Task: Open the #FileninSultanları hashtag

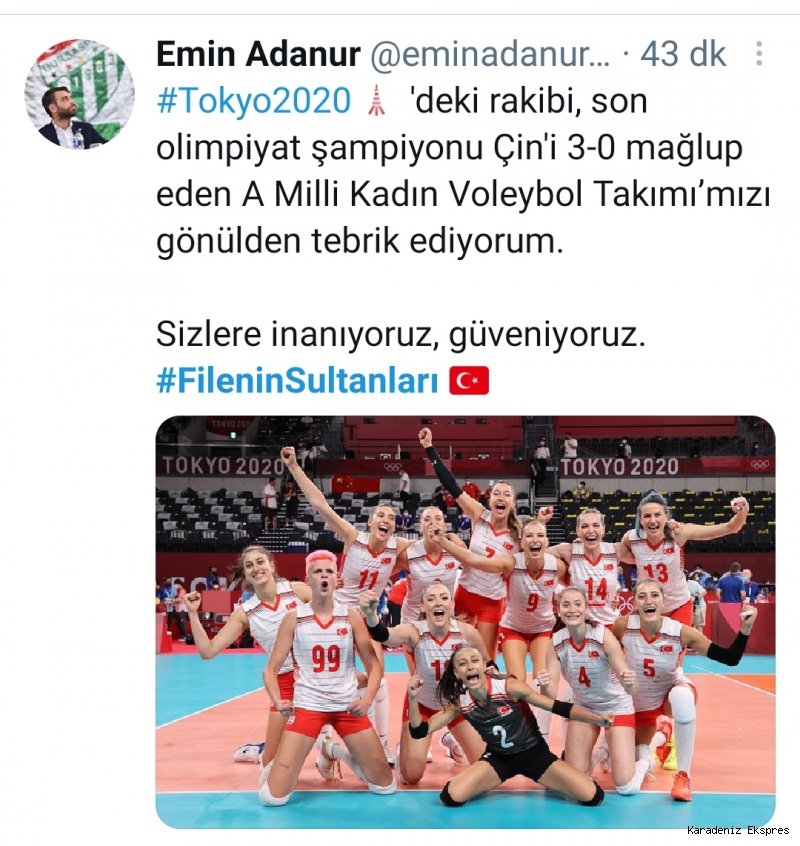Action: coord(297,381)
